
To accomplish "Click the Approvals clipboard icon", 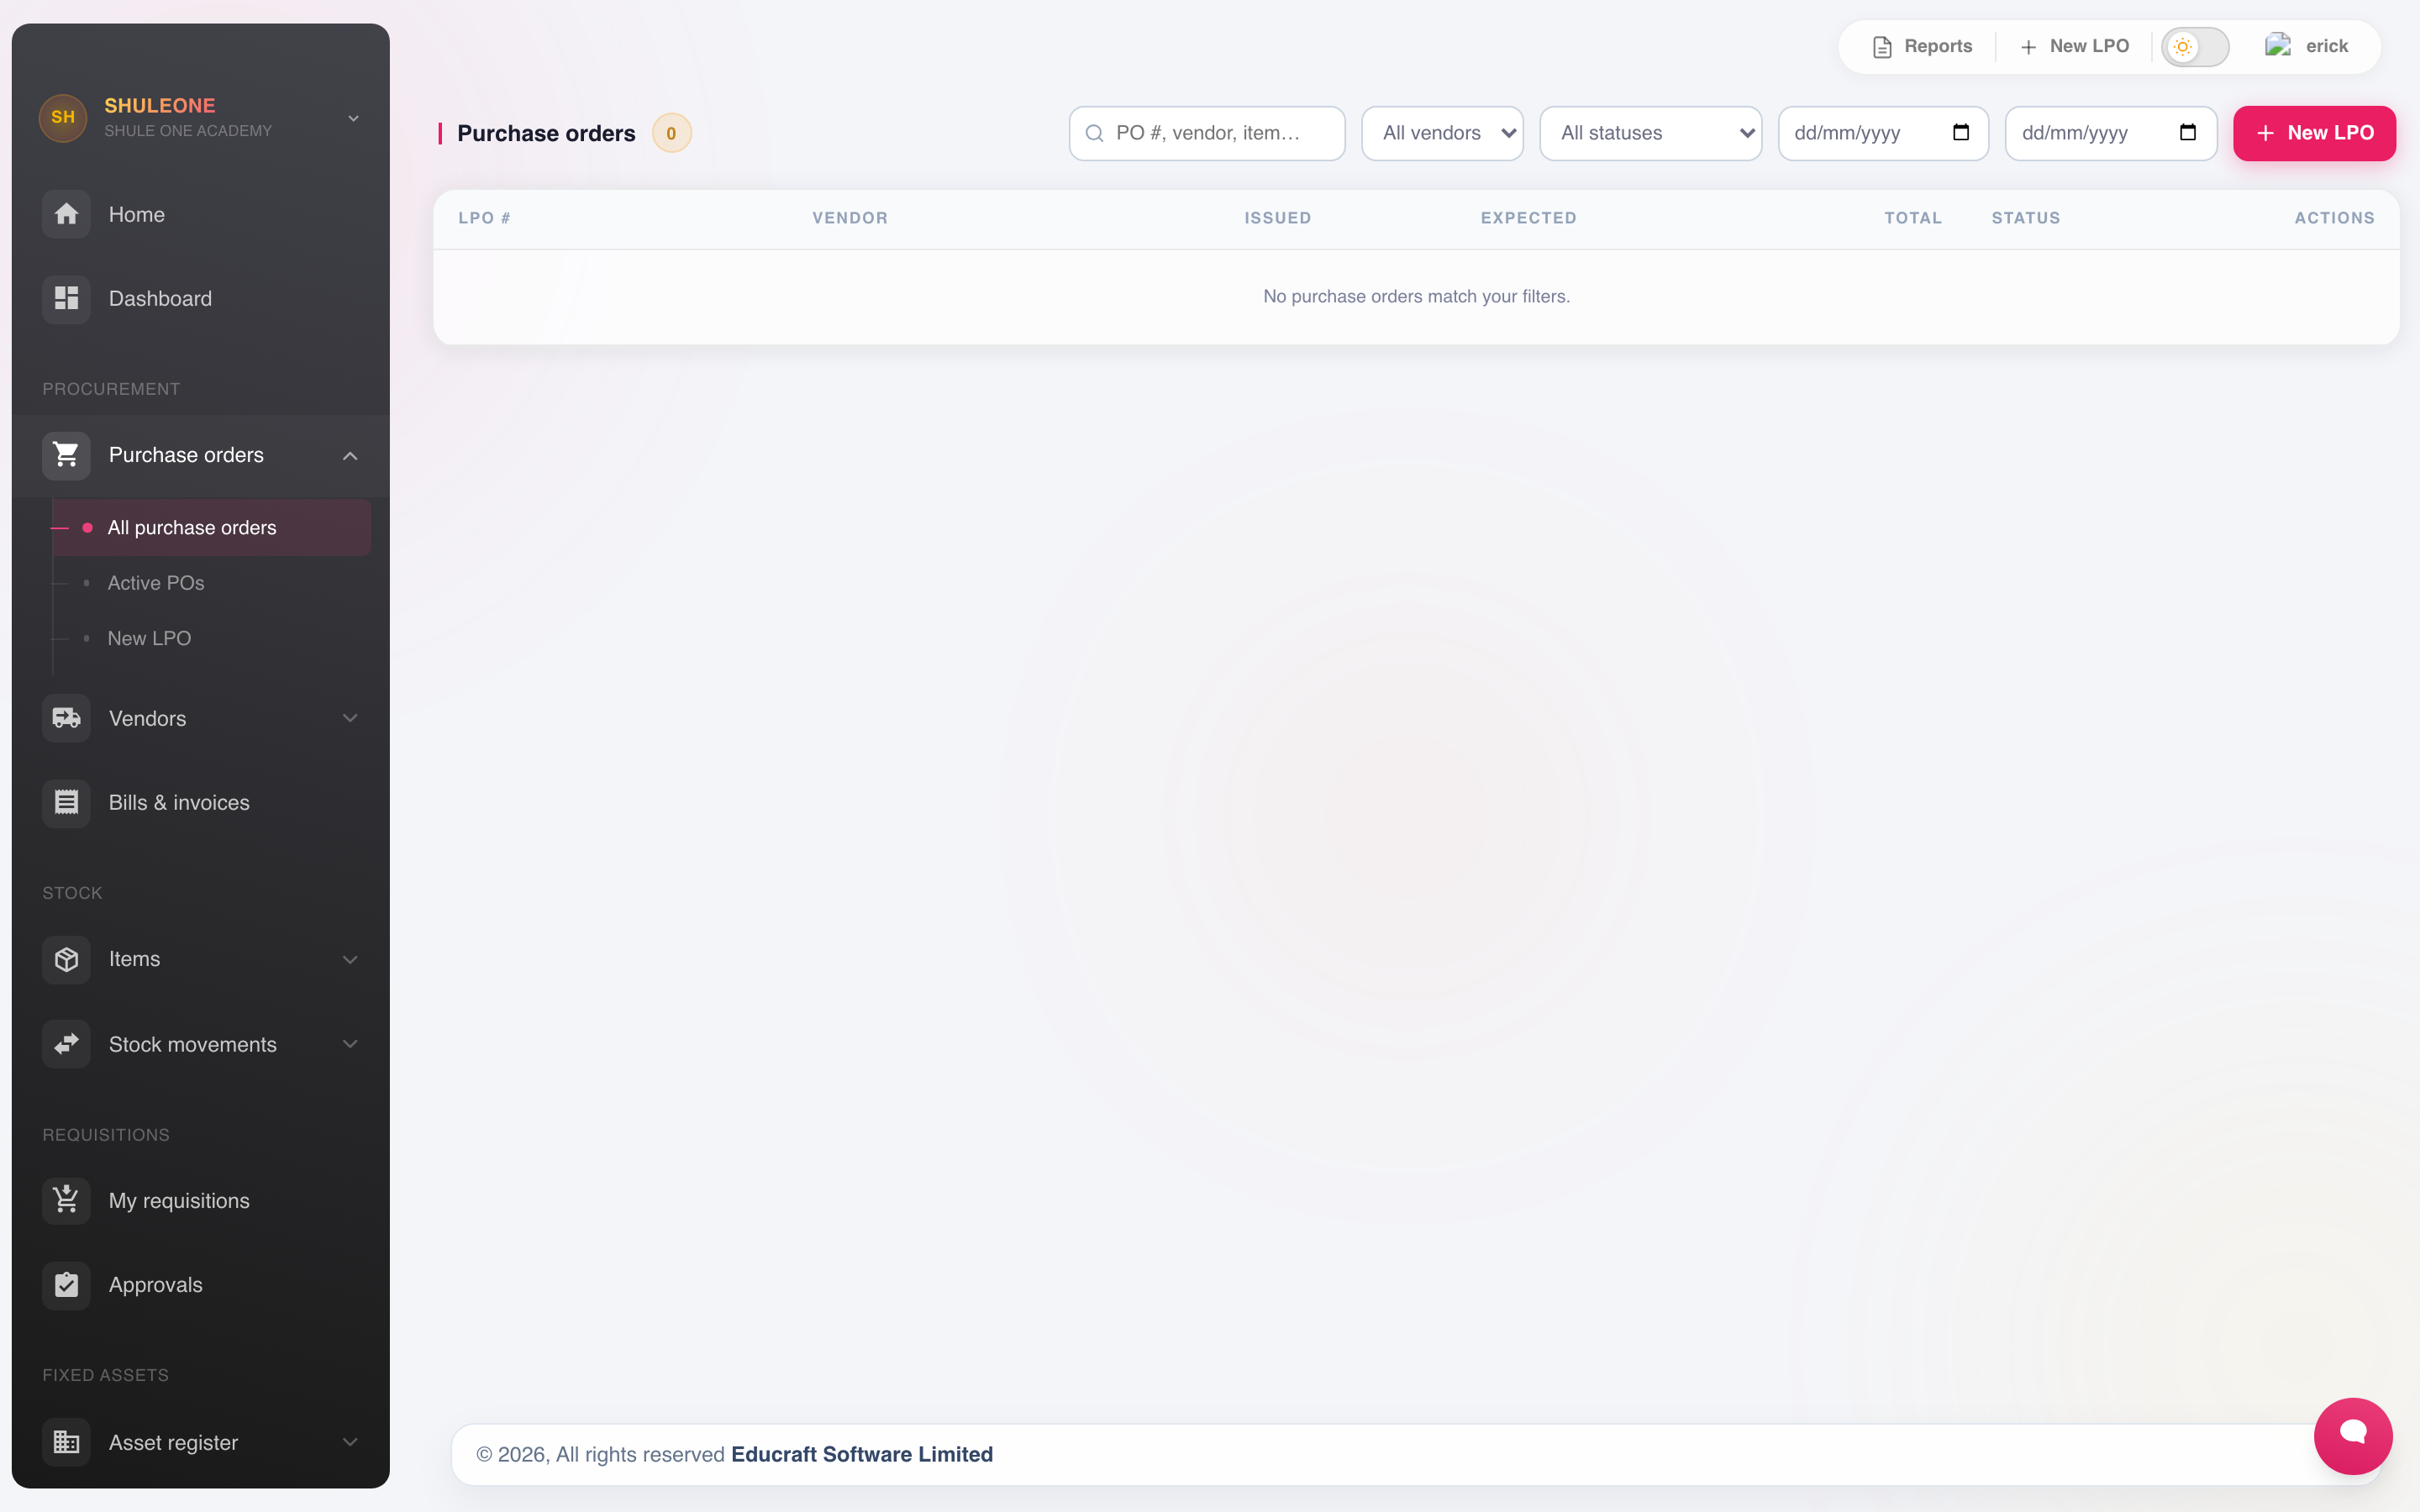I will pos(66,1285).
